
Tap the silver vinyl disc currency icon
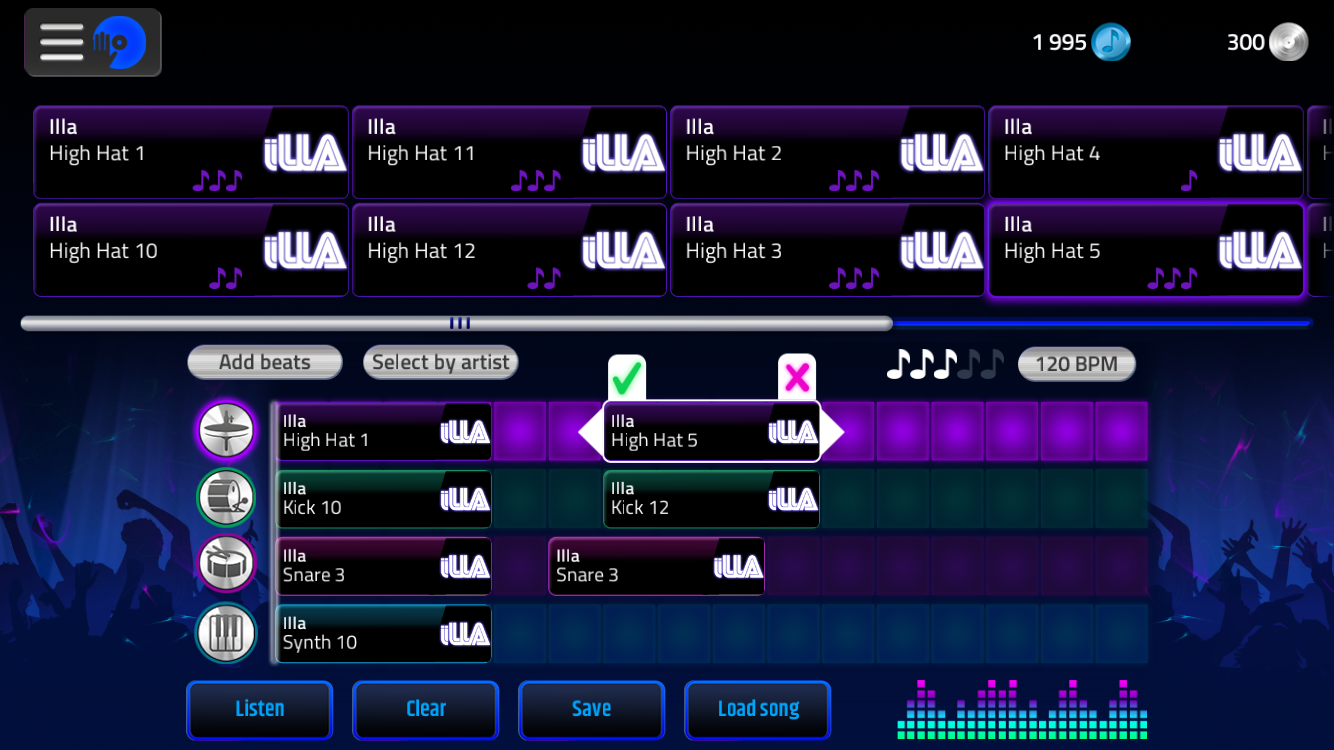coord(1288,42)
